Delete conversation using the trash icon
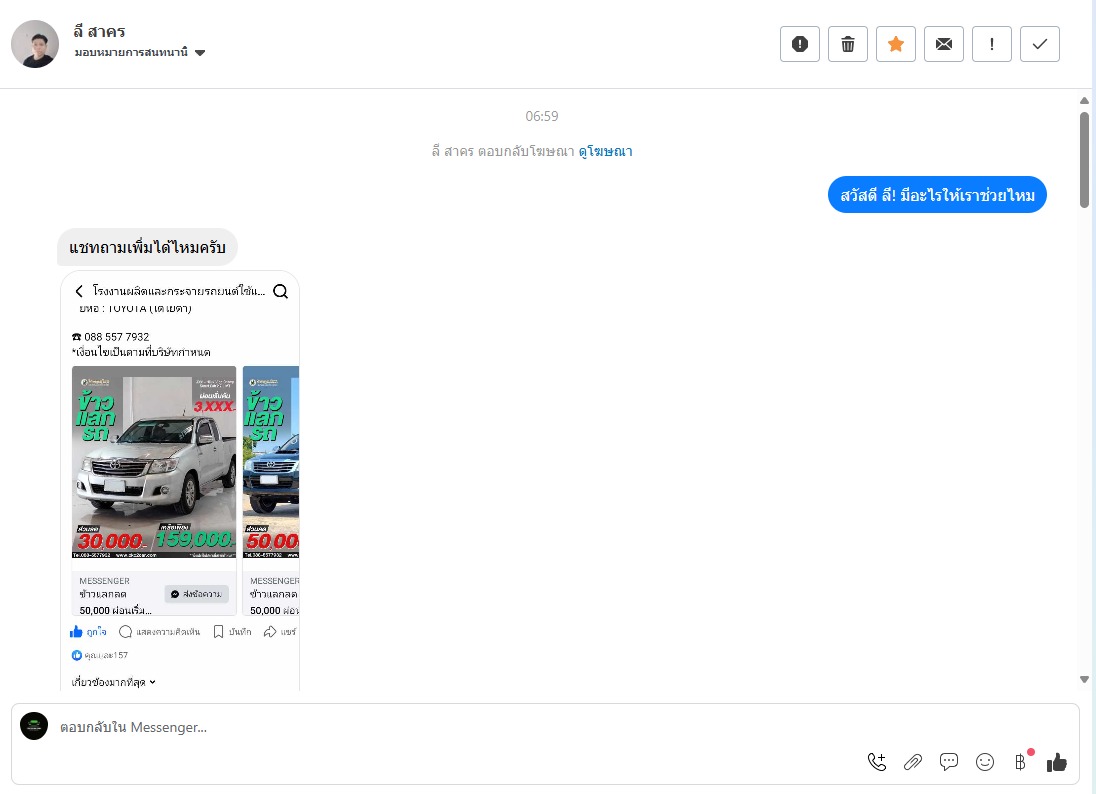Screen dimensions: 1096x794 tap(848, 44)
